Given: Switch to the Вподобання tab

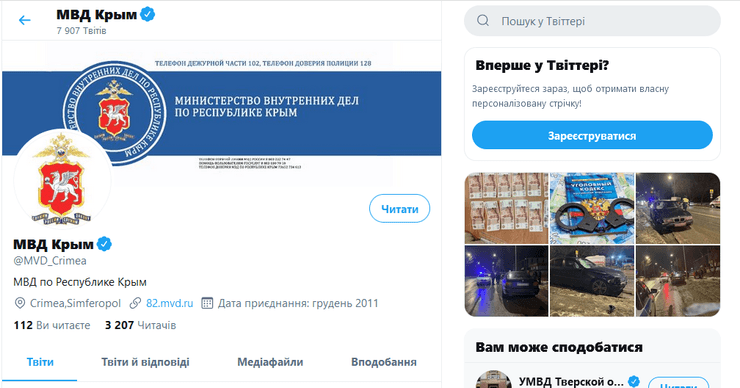Looking at the screenshot, I should click(384, 363).
